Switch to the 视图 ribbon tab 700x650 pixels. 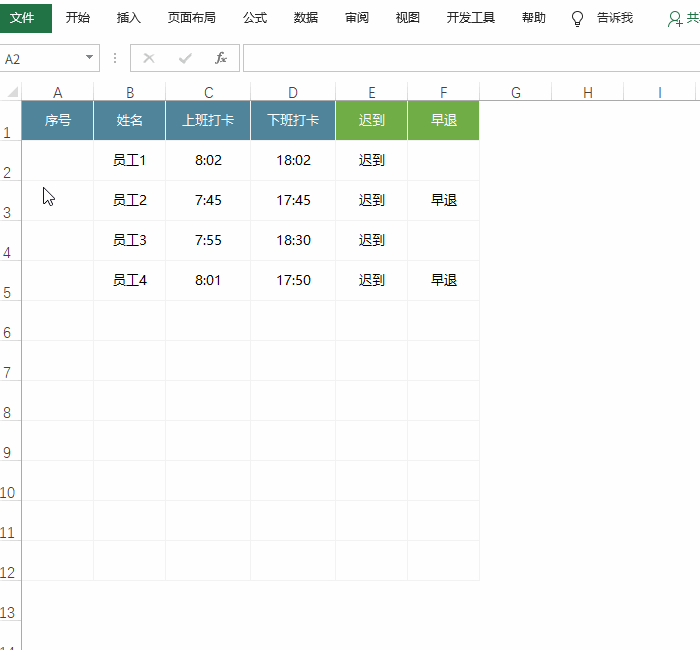408,17
